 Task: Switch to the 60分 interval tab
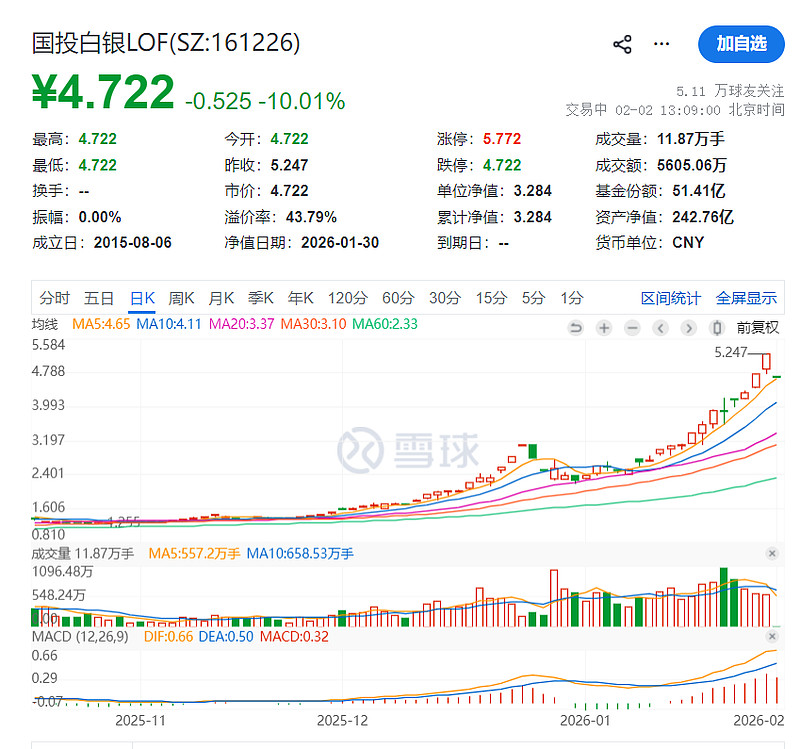tap(398, 298)
